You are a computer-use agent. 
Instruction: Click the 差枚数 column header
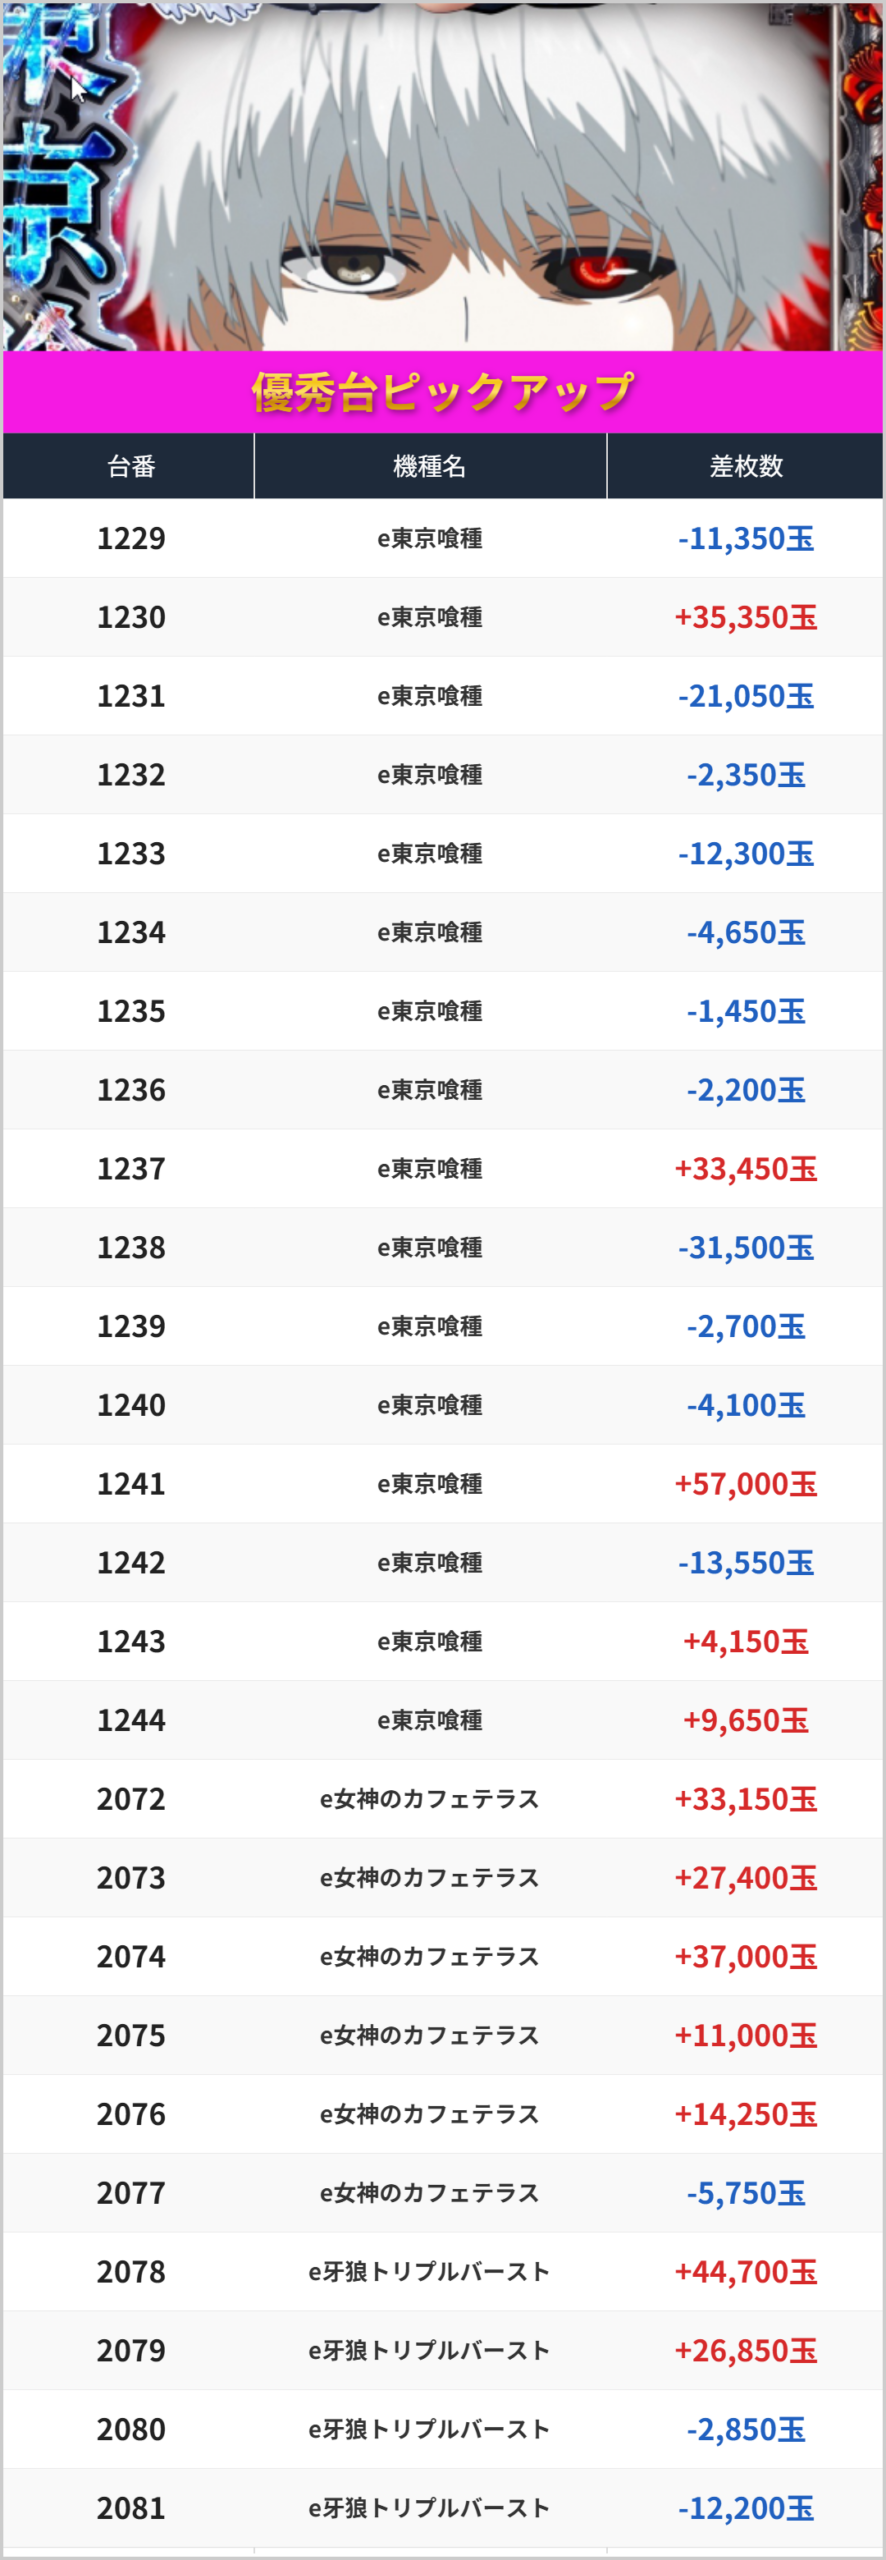click(746, 466)
